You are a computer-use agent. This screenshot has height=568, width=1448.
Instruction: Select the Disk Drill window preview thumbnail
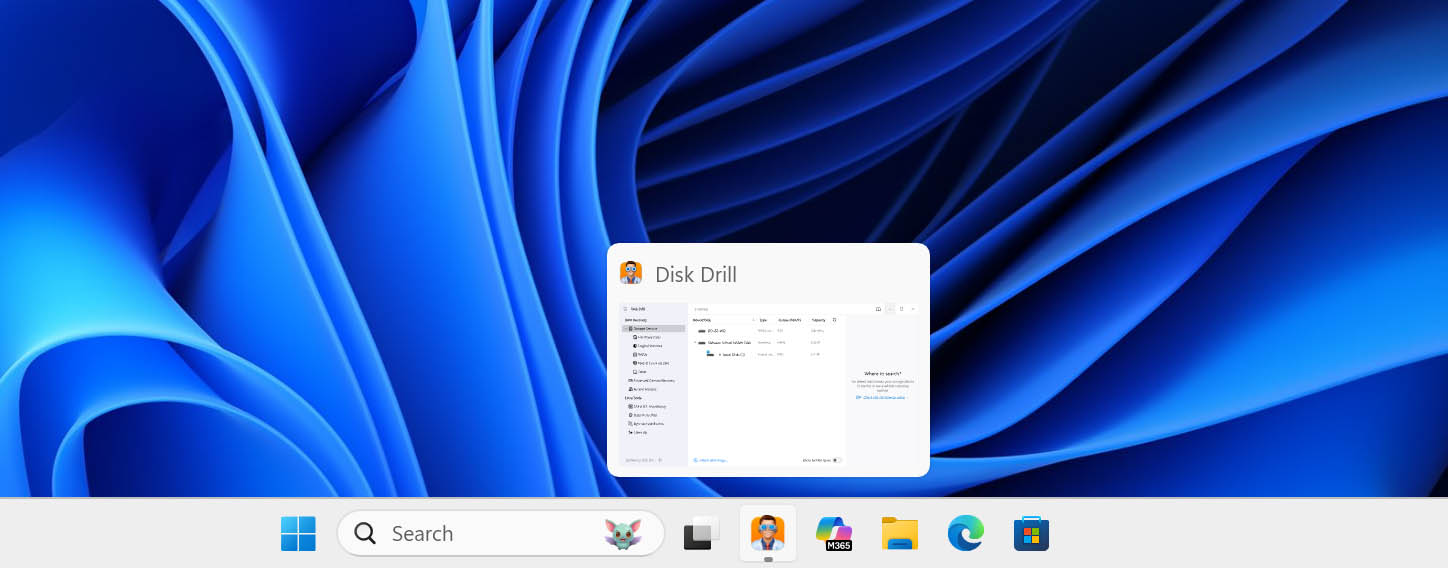click(x=768, y=384)
